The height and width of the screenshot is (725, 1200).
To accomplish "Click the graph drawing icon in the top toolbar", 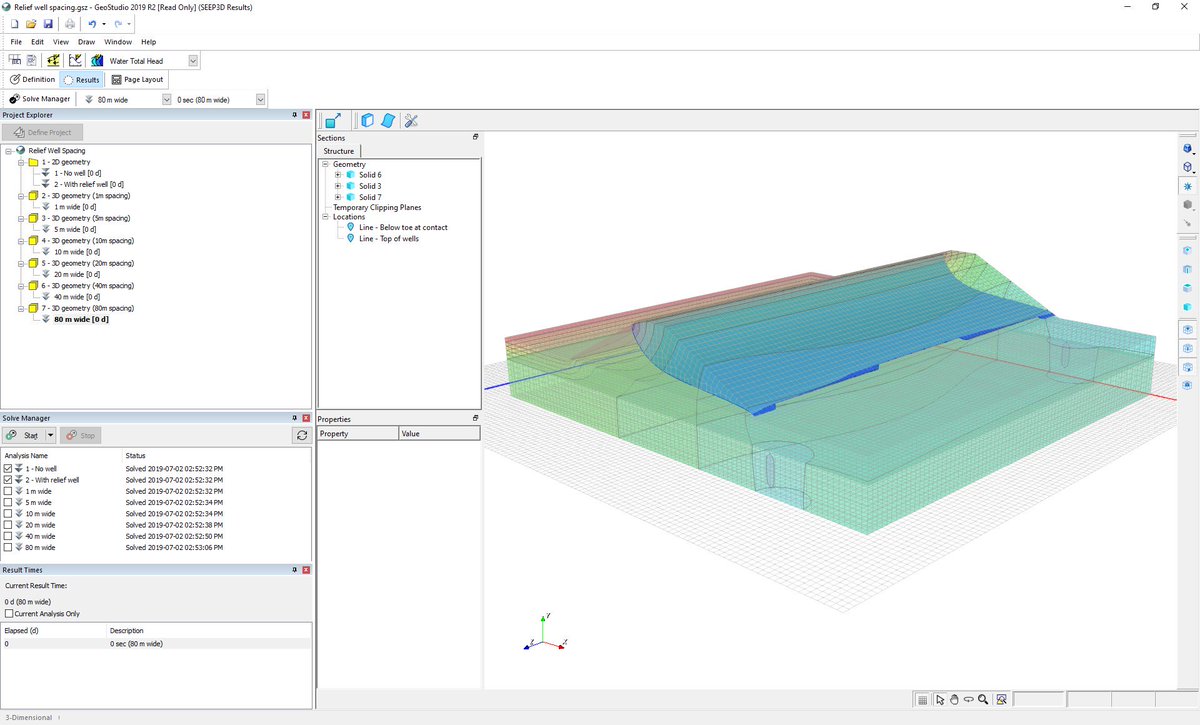I will 75,60.
